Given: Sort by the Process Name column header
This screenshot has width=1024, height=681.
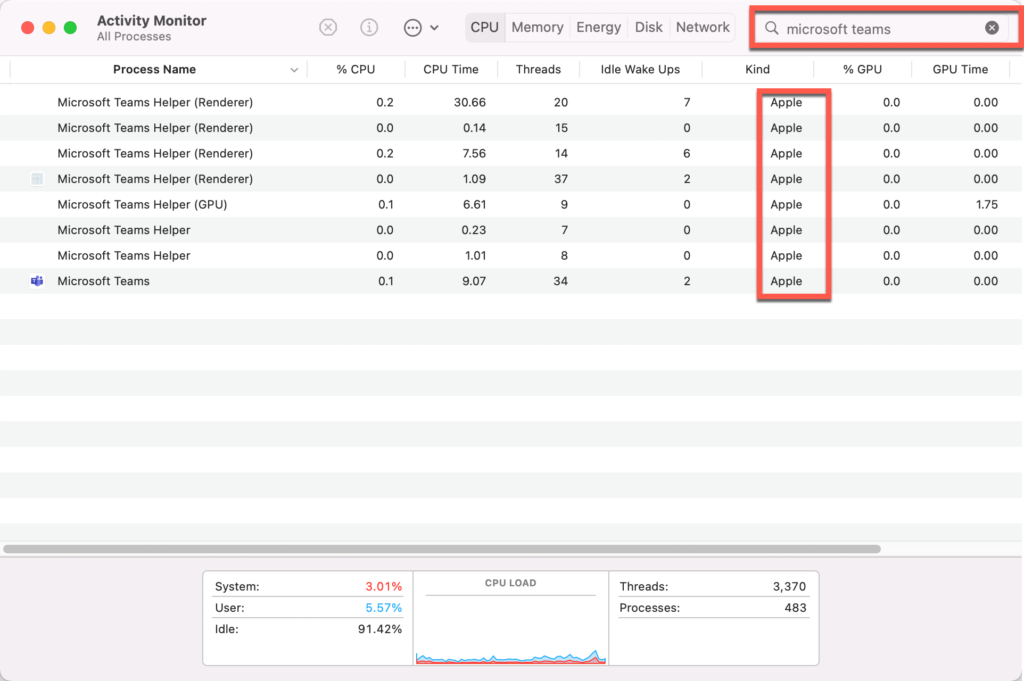Looking at the screenshot, I should pos(154,69).
